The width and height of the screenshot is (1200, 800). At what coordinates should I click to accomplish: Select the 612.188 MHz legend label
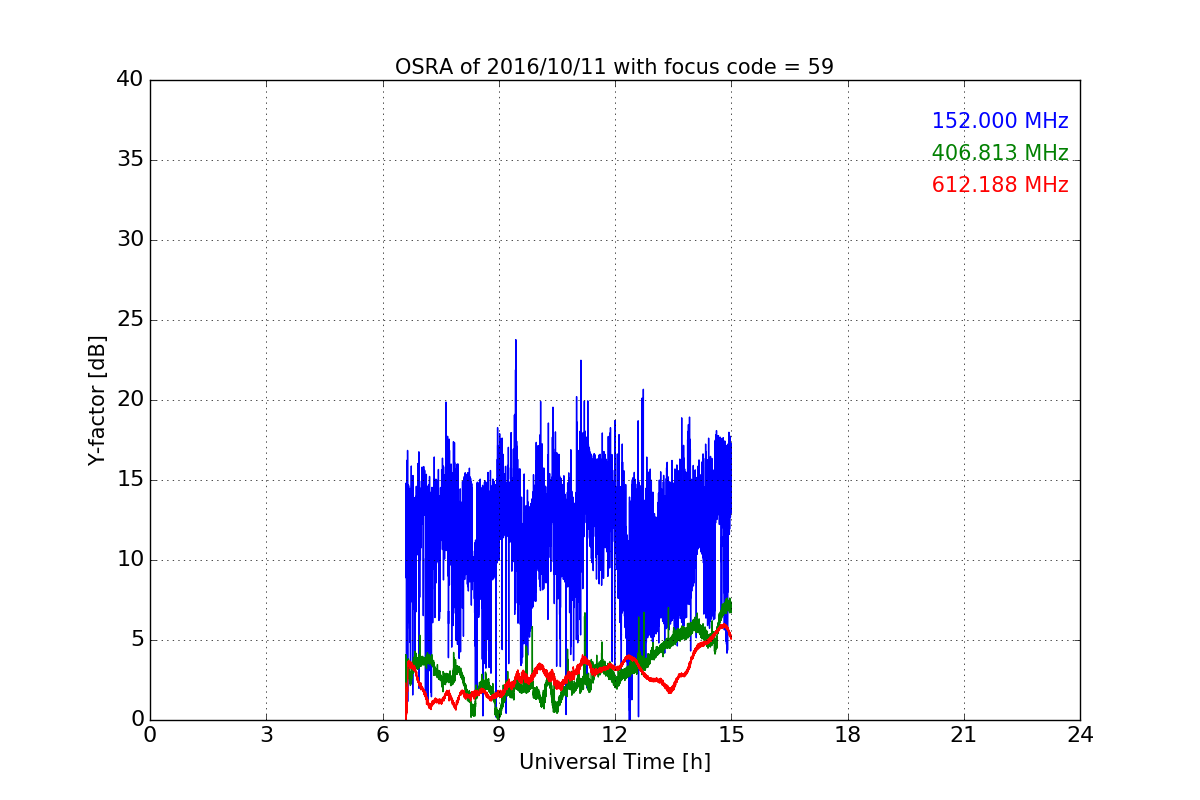(x=1000, y=185)
